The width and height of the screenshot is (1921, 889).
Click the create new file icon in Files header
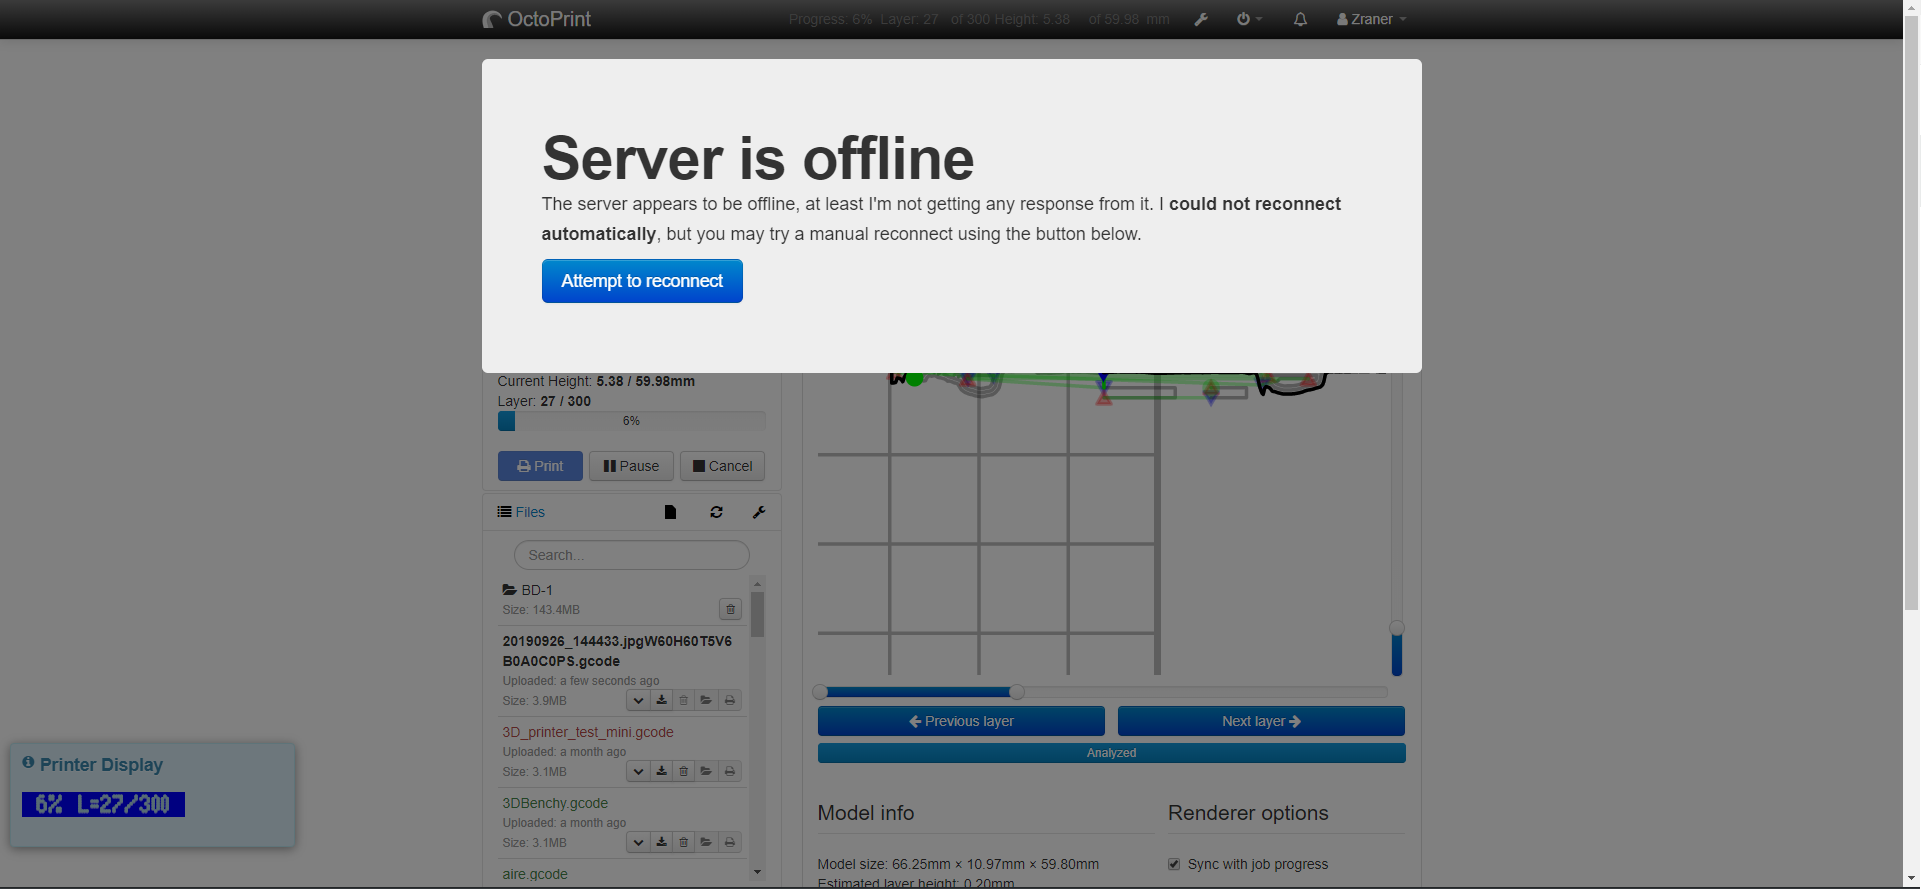pos(670,512)
